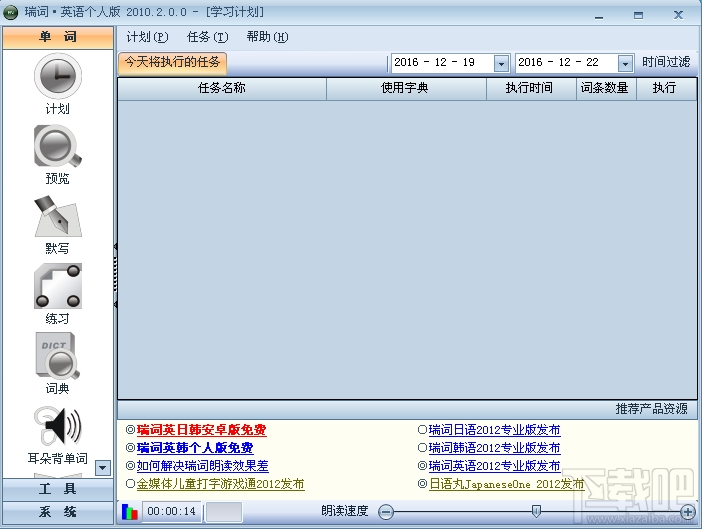Image resolution: width=702 pixels, height=529 pixels.
Task: Open the 练习 practice icon
Action: [x=58, y=286]
